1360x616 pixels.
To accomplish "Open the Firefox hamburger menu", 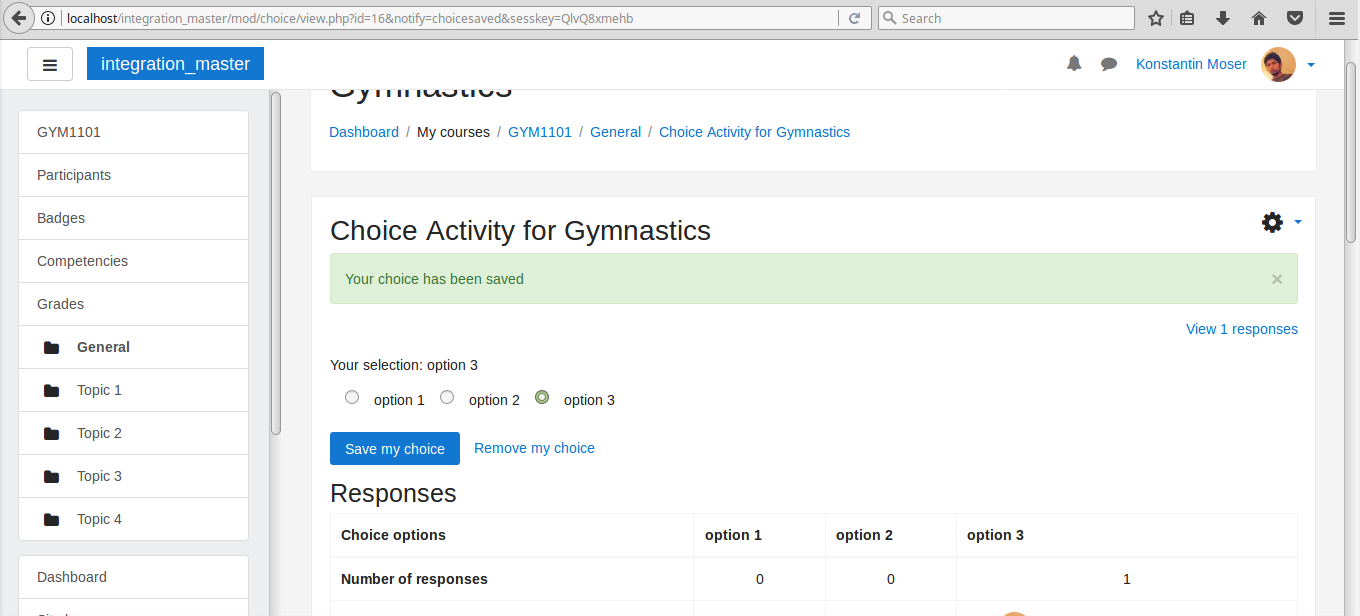I will pos(1336,18).
